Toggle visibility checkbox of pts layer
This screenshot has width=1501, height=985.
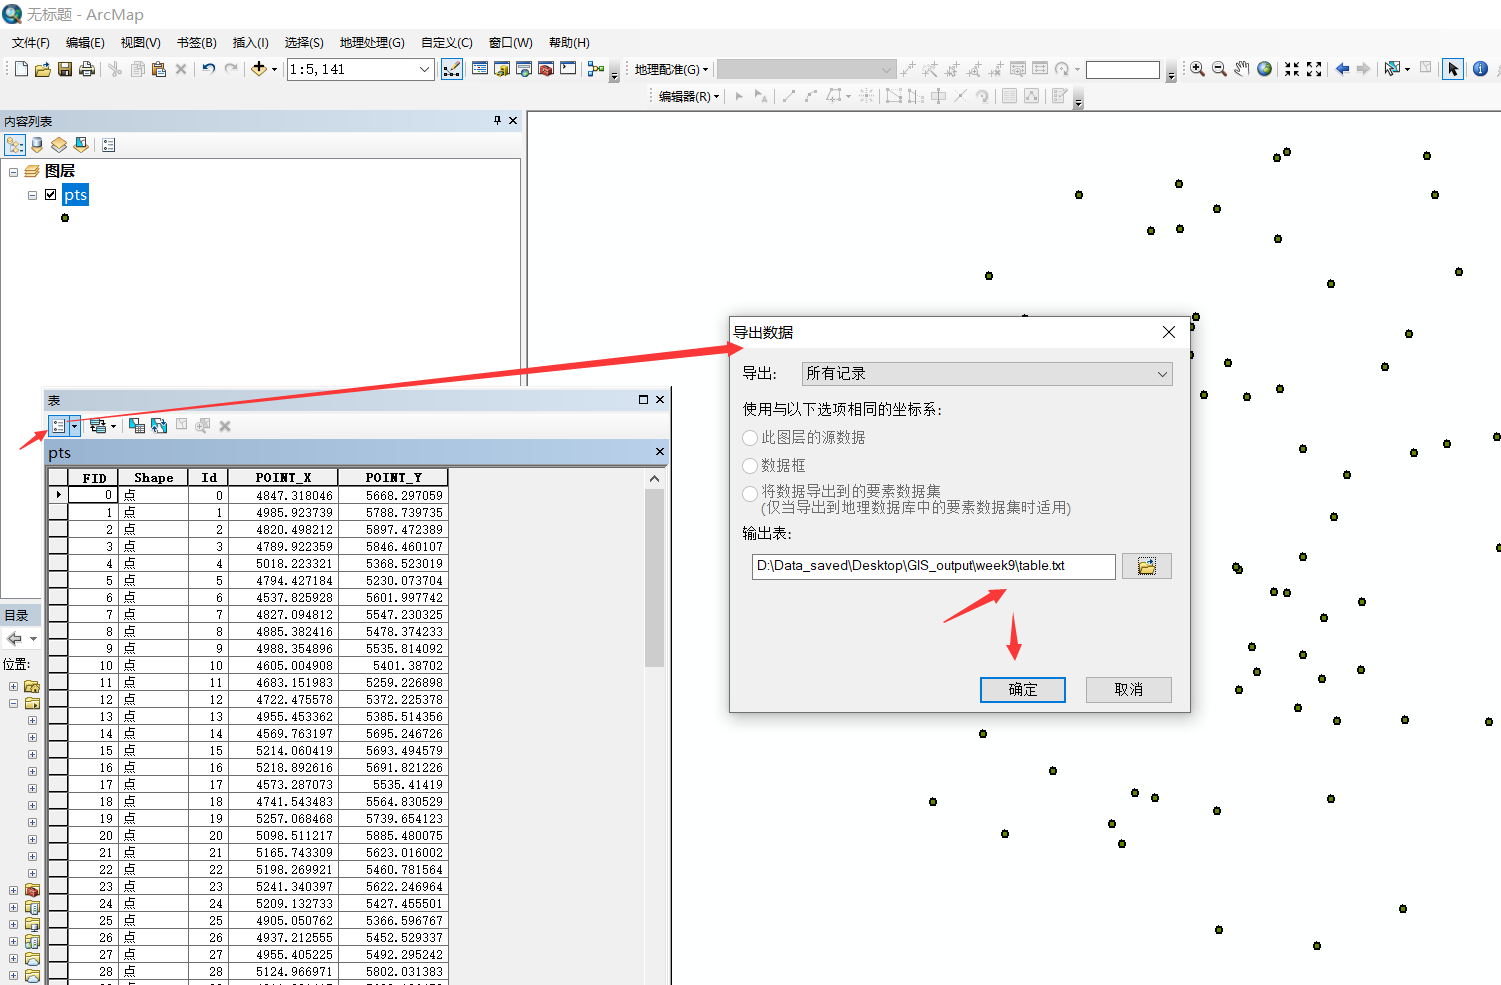(x=51, y=195)
